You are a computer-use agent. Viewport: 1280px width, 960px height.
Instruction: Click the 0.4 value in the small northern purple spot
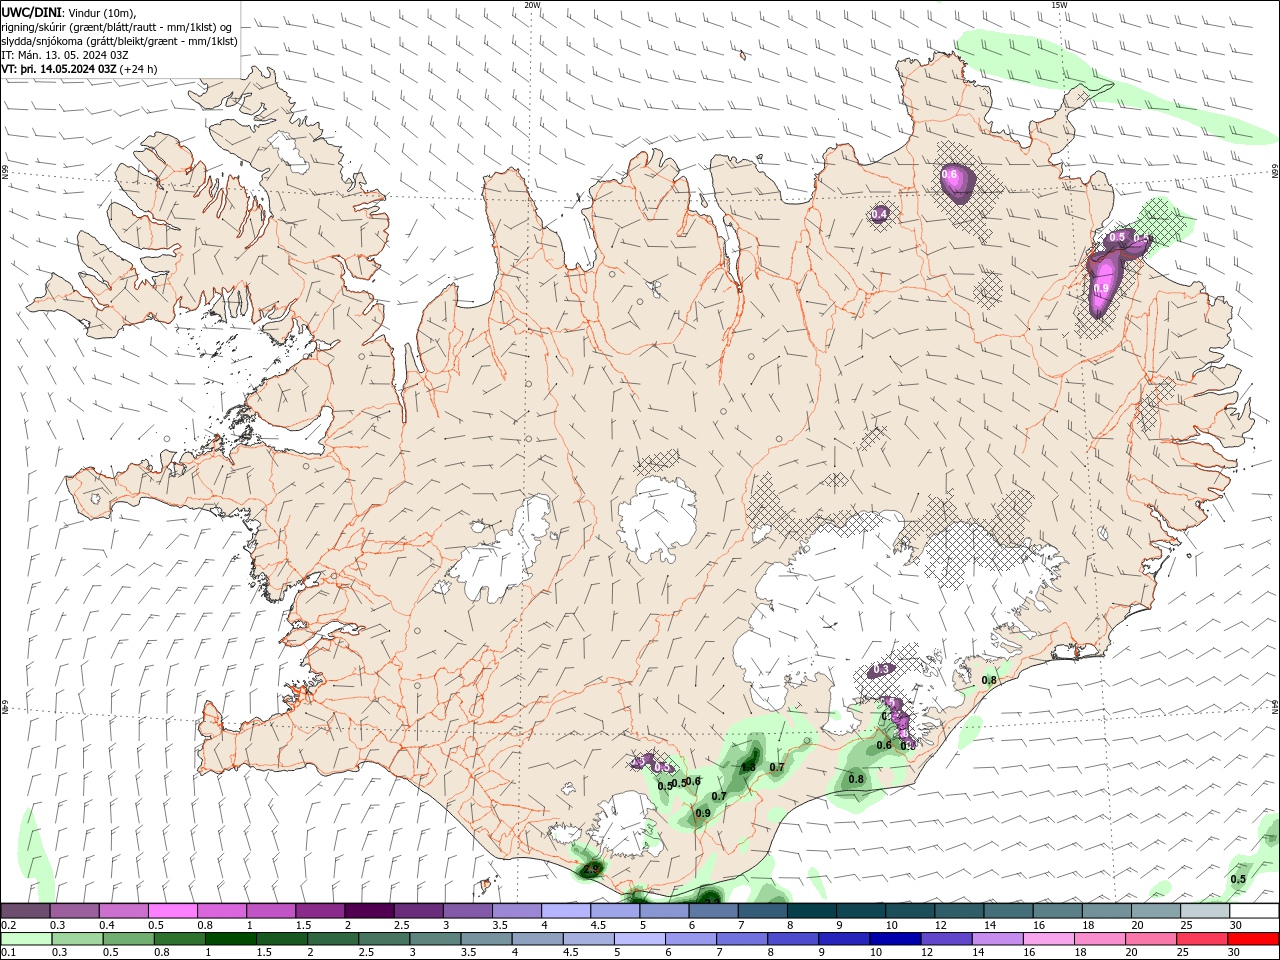pyautogui.click(x=880, y=214)
